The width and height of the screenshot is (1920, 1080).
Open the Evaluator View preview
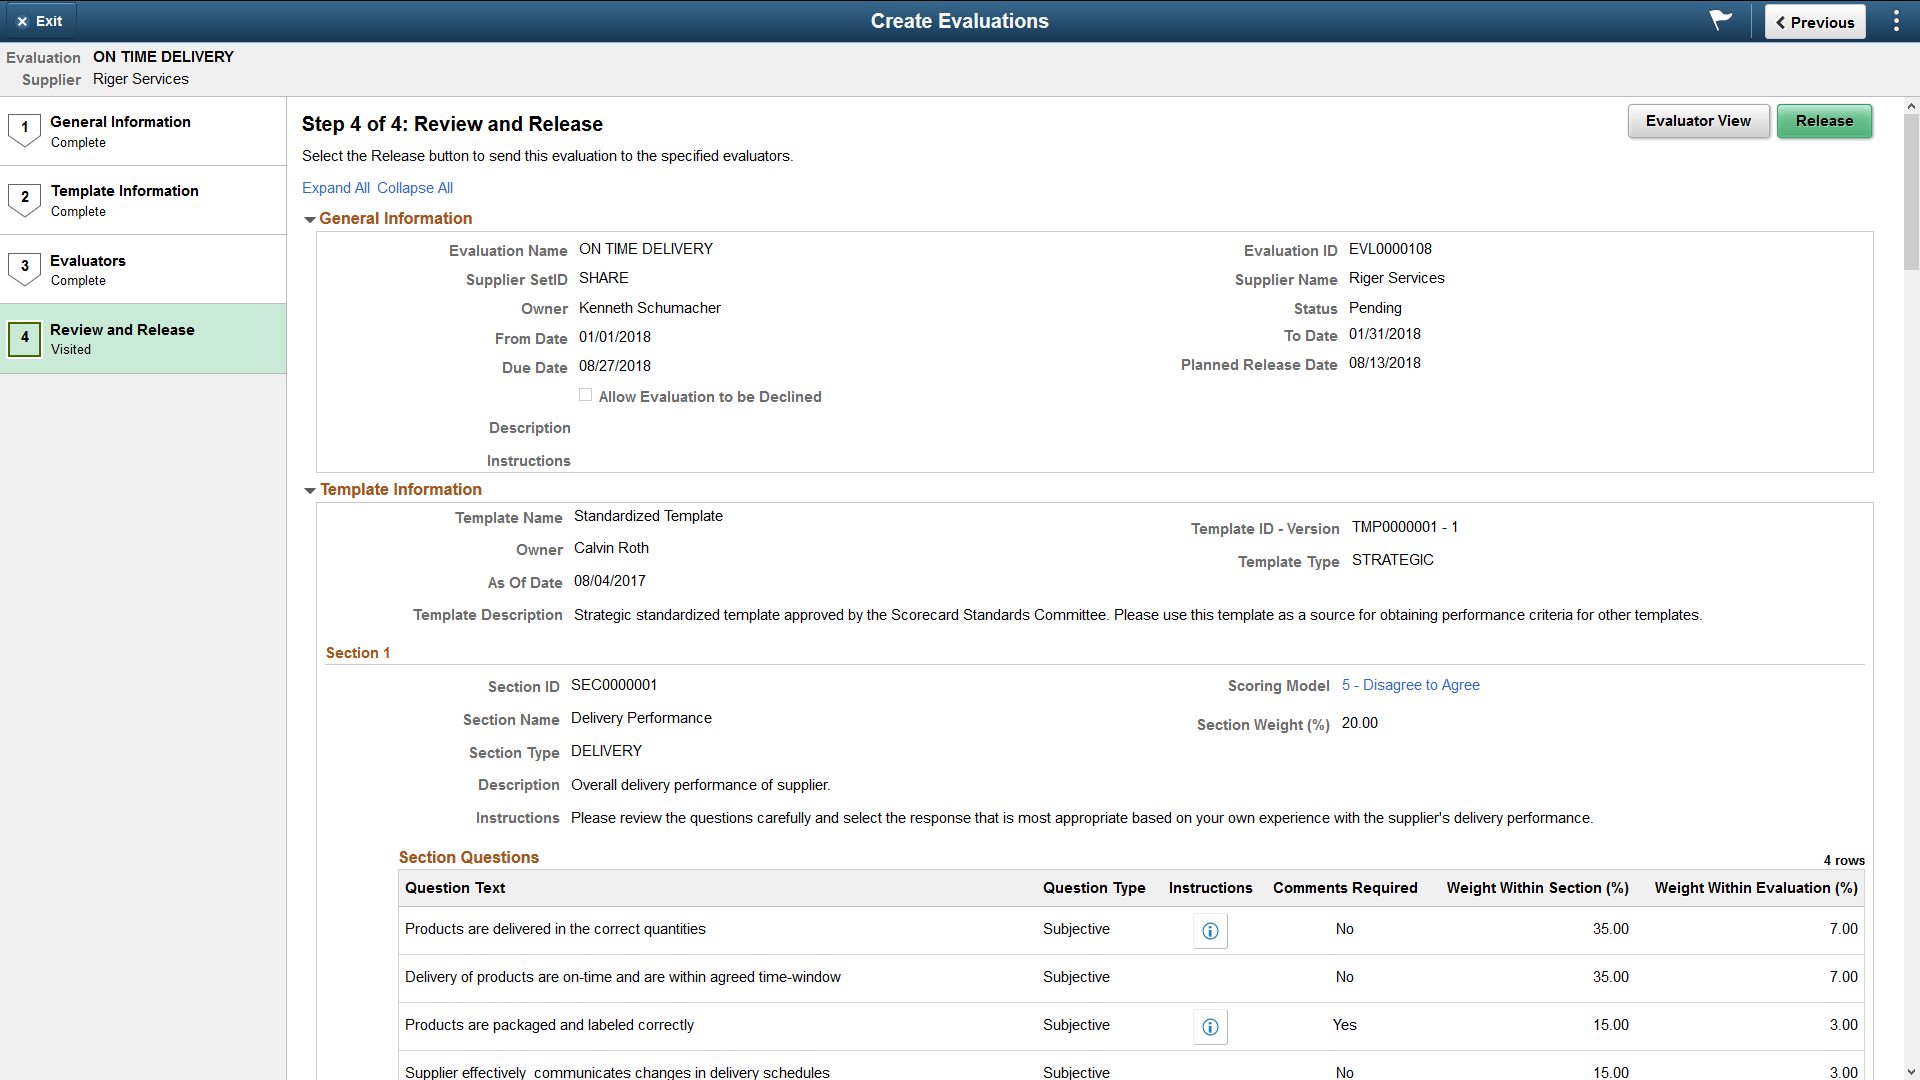tap(1697, 121)
